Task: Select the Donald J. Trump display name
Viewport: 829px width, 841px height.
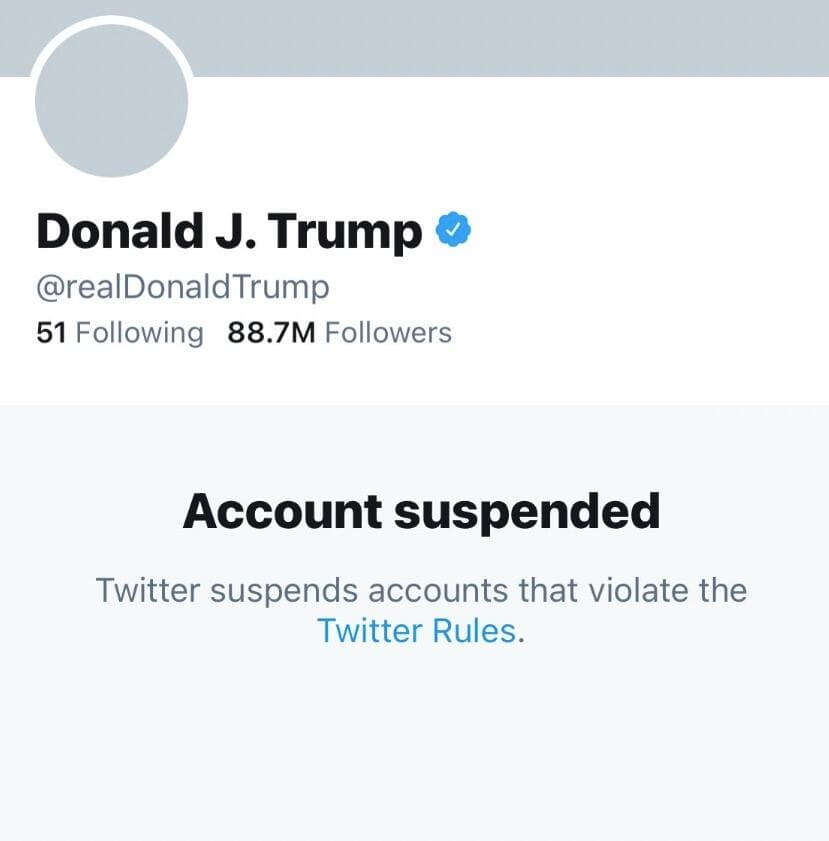Action: coord(229,232)
